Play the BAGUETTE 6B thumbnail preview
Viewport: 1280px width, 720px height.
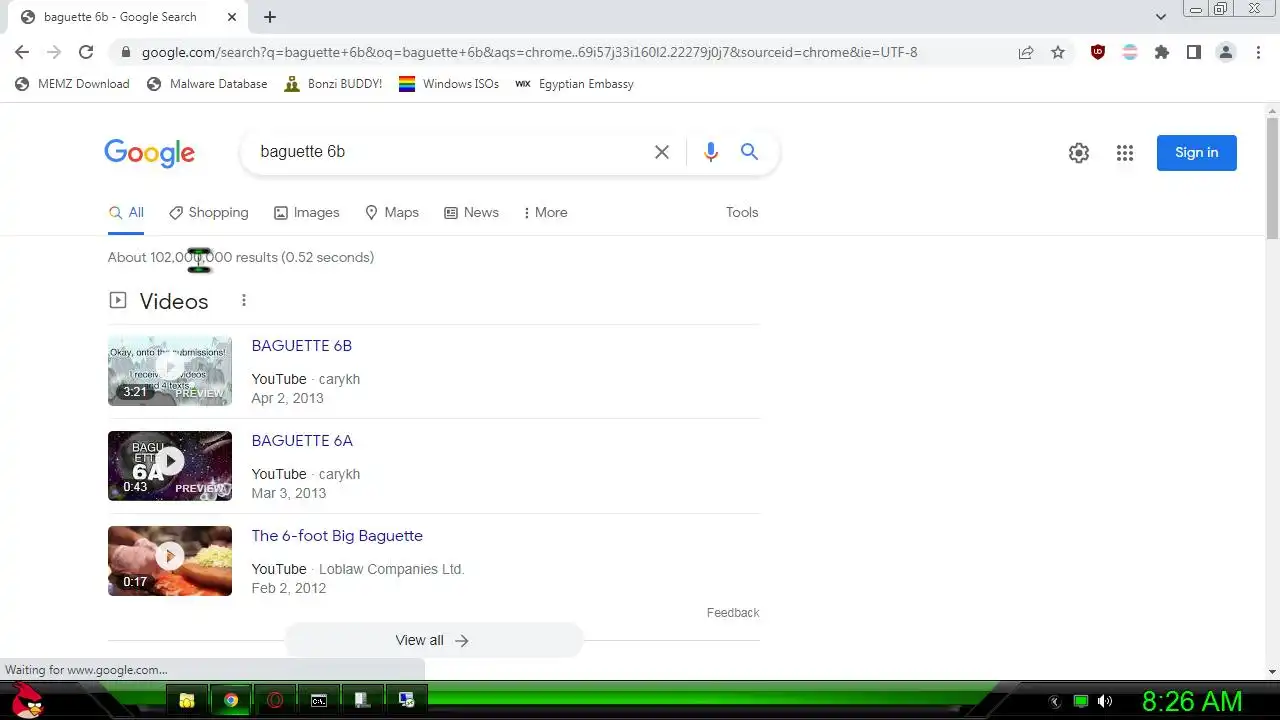170,371
